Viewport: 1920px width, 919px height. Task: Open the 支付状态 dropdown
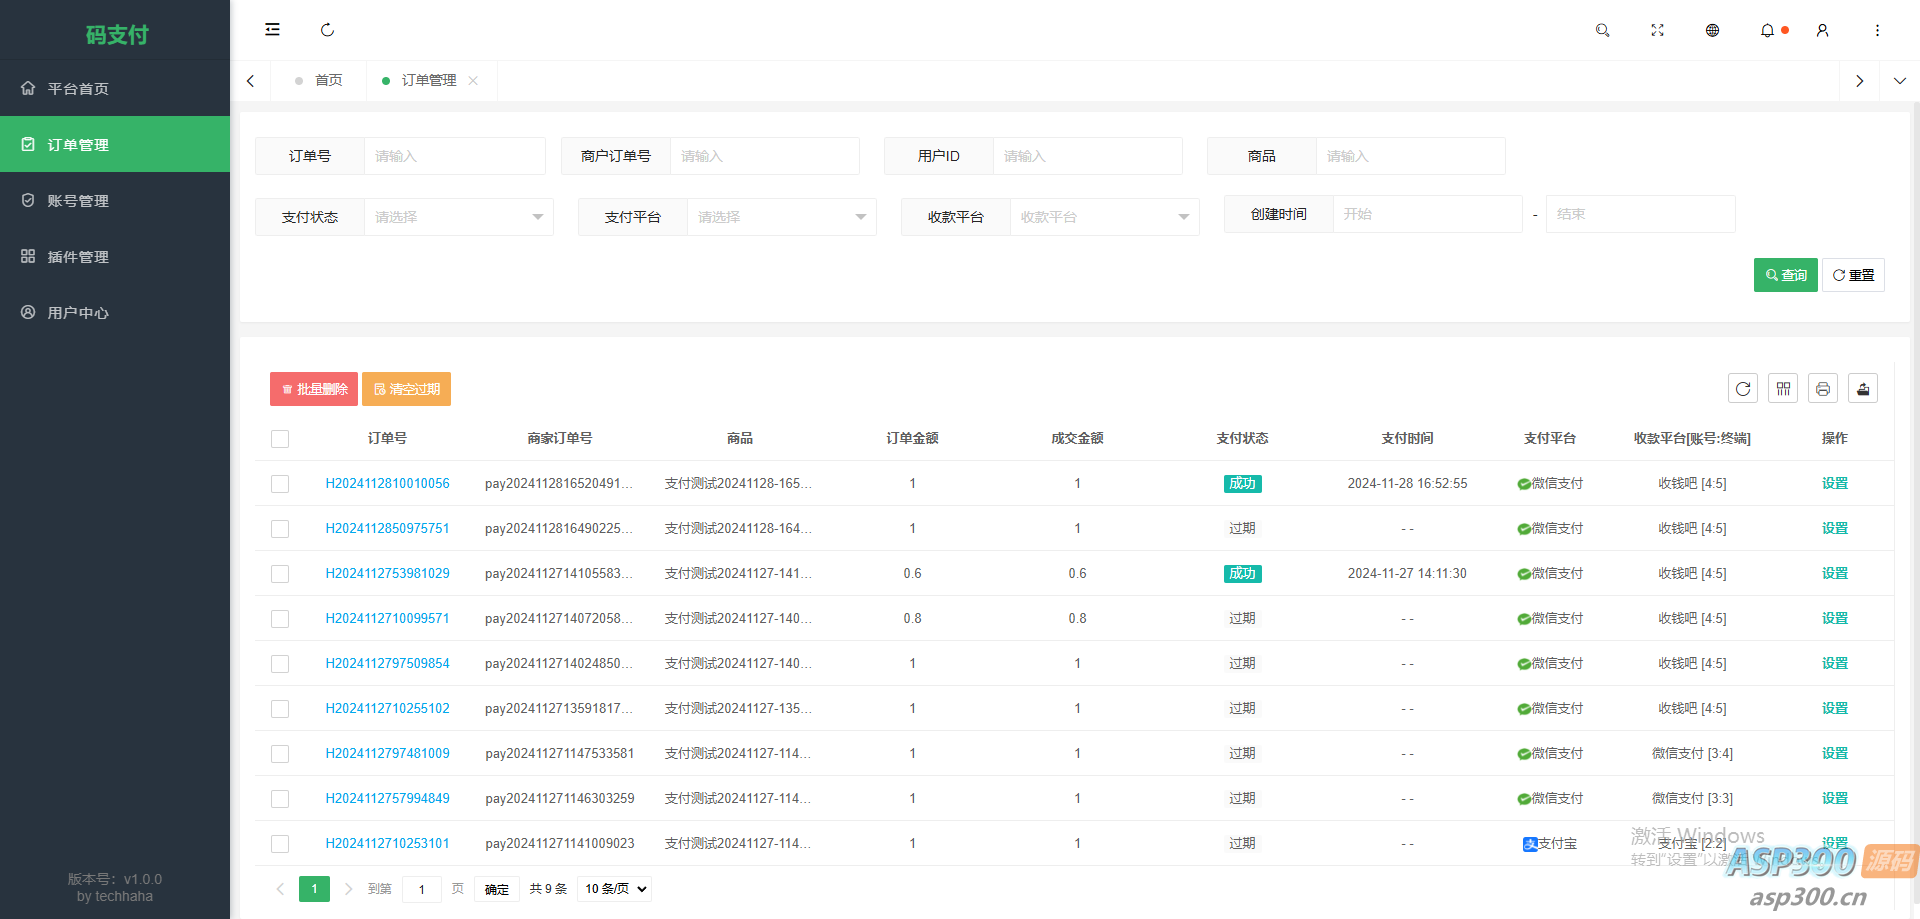coord(458,216)
